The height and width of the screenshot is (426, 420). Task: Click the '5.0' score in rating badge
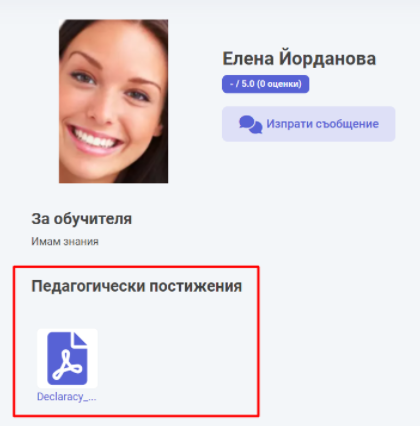pyautogui.click(x=248, y=84)
